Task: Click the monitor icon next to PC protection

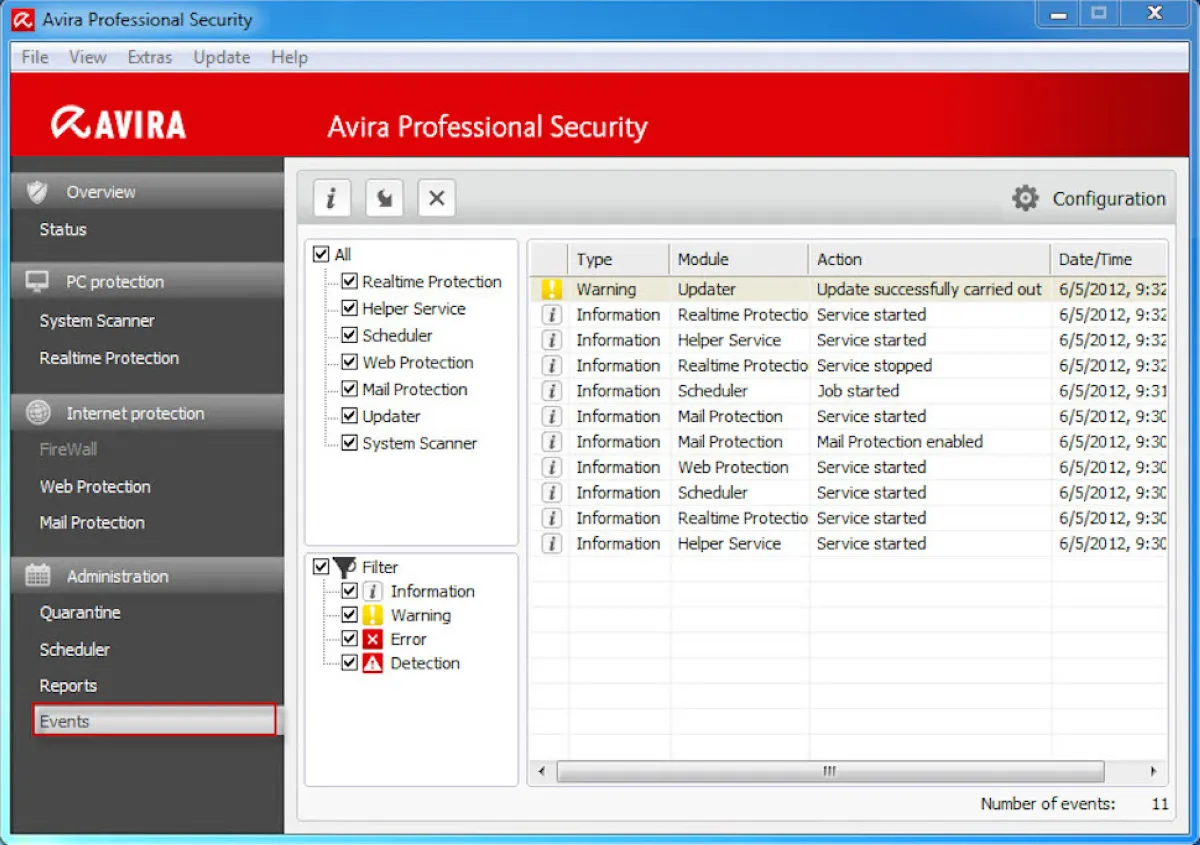Action: 38,282
